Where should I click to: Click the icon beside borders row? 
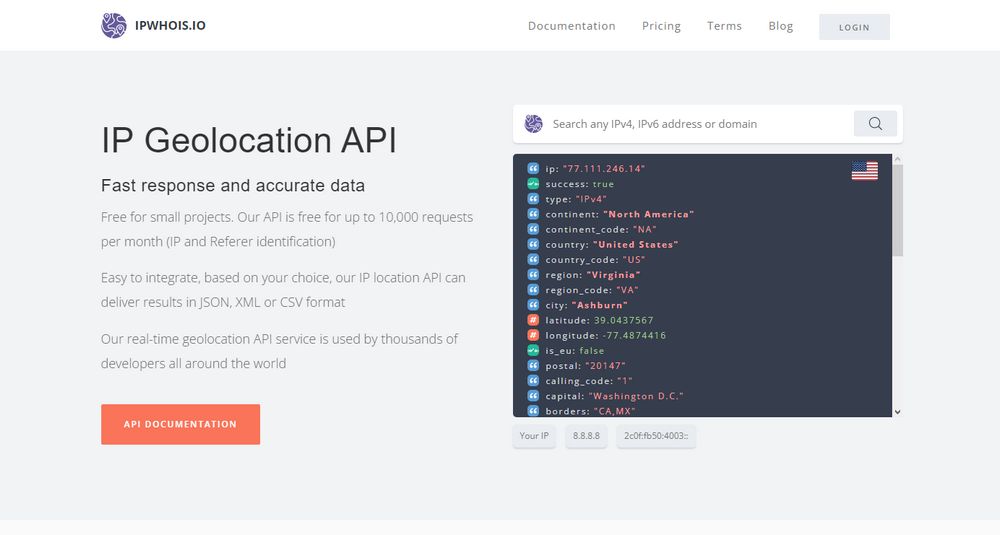tap(533, 411)
